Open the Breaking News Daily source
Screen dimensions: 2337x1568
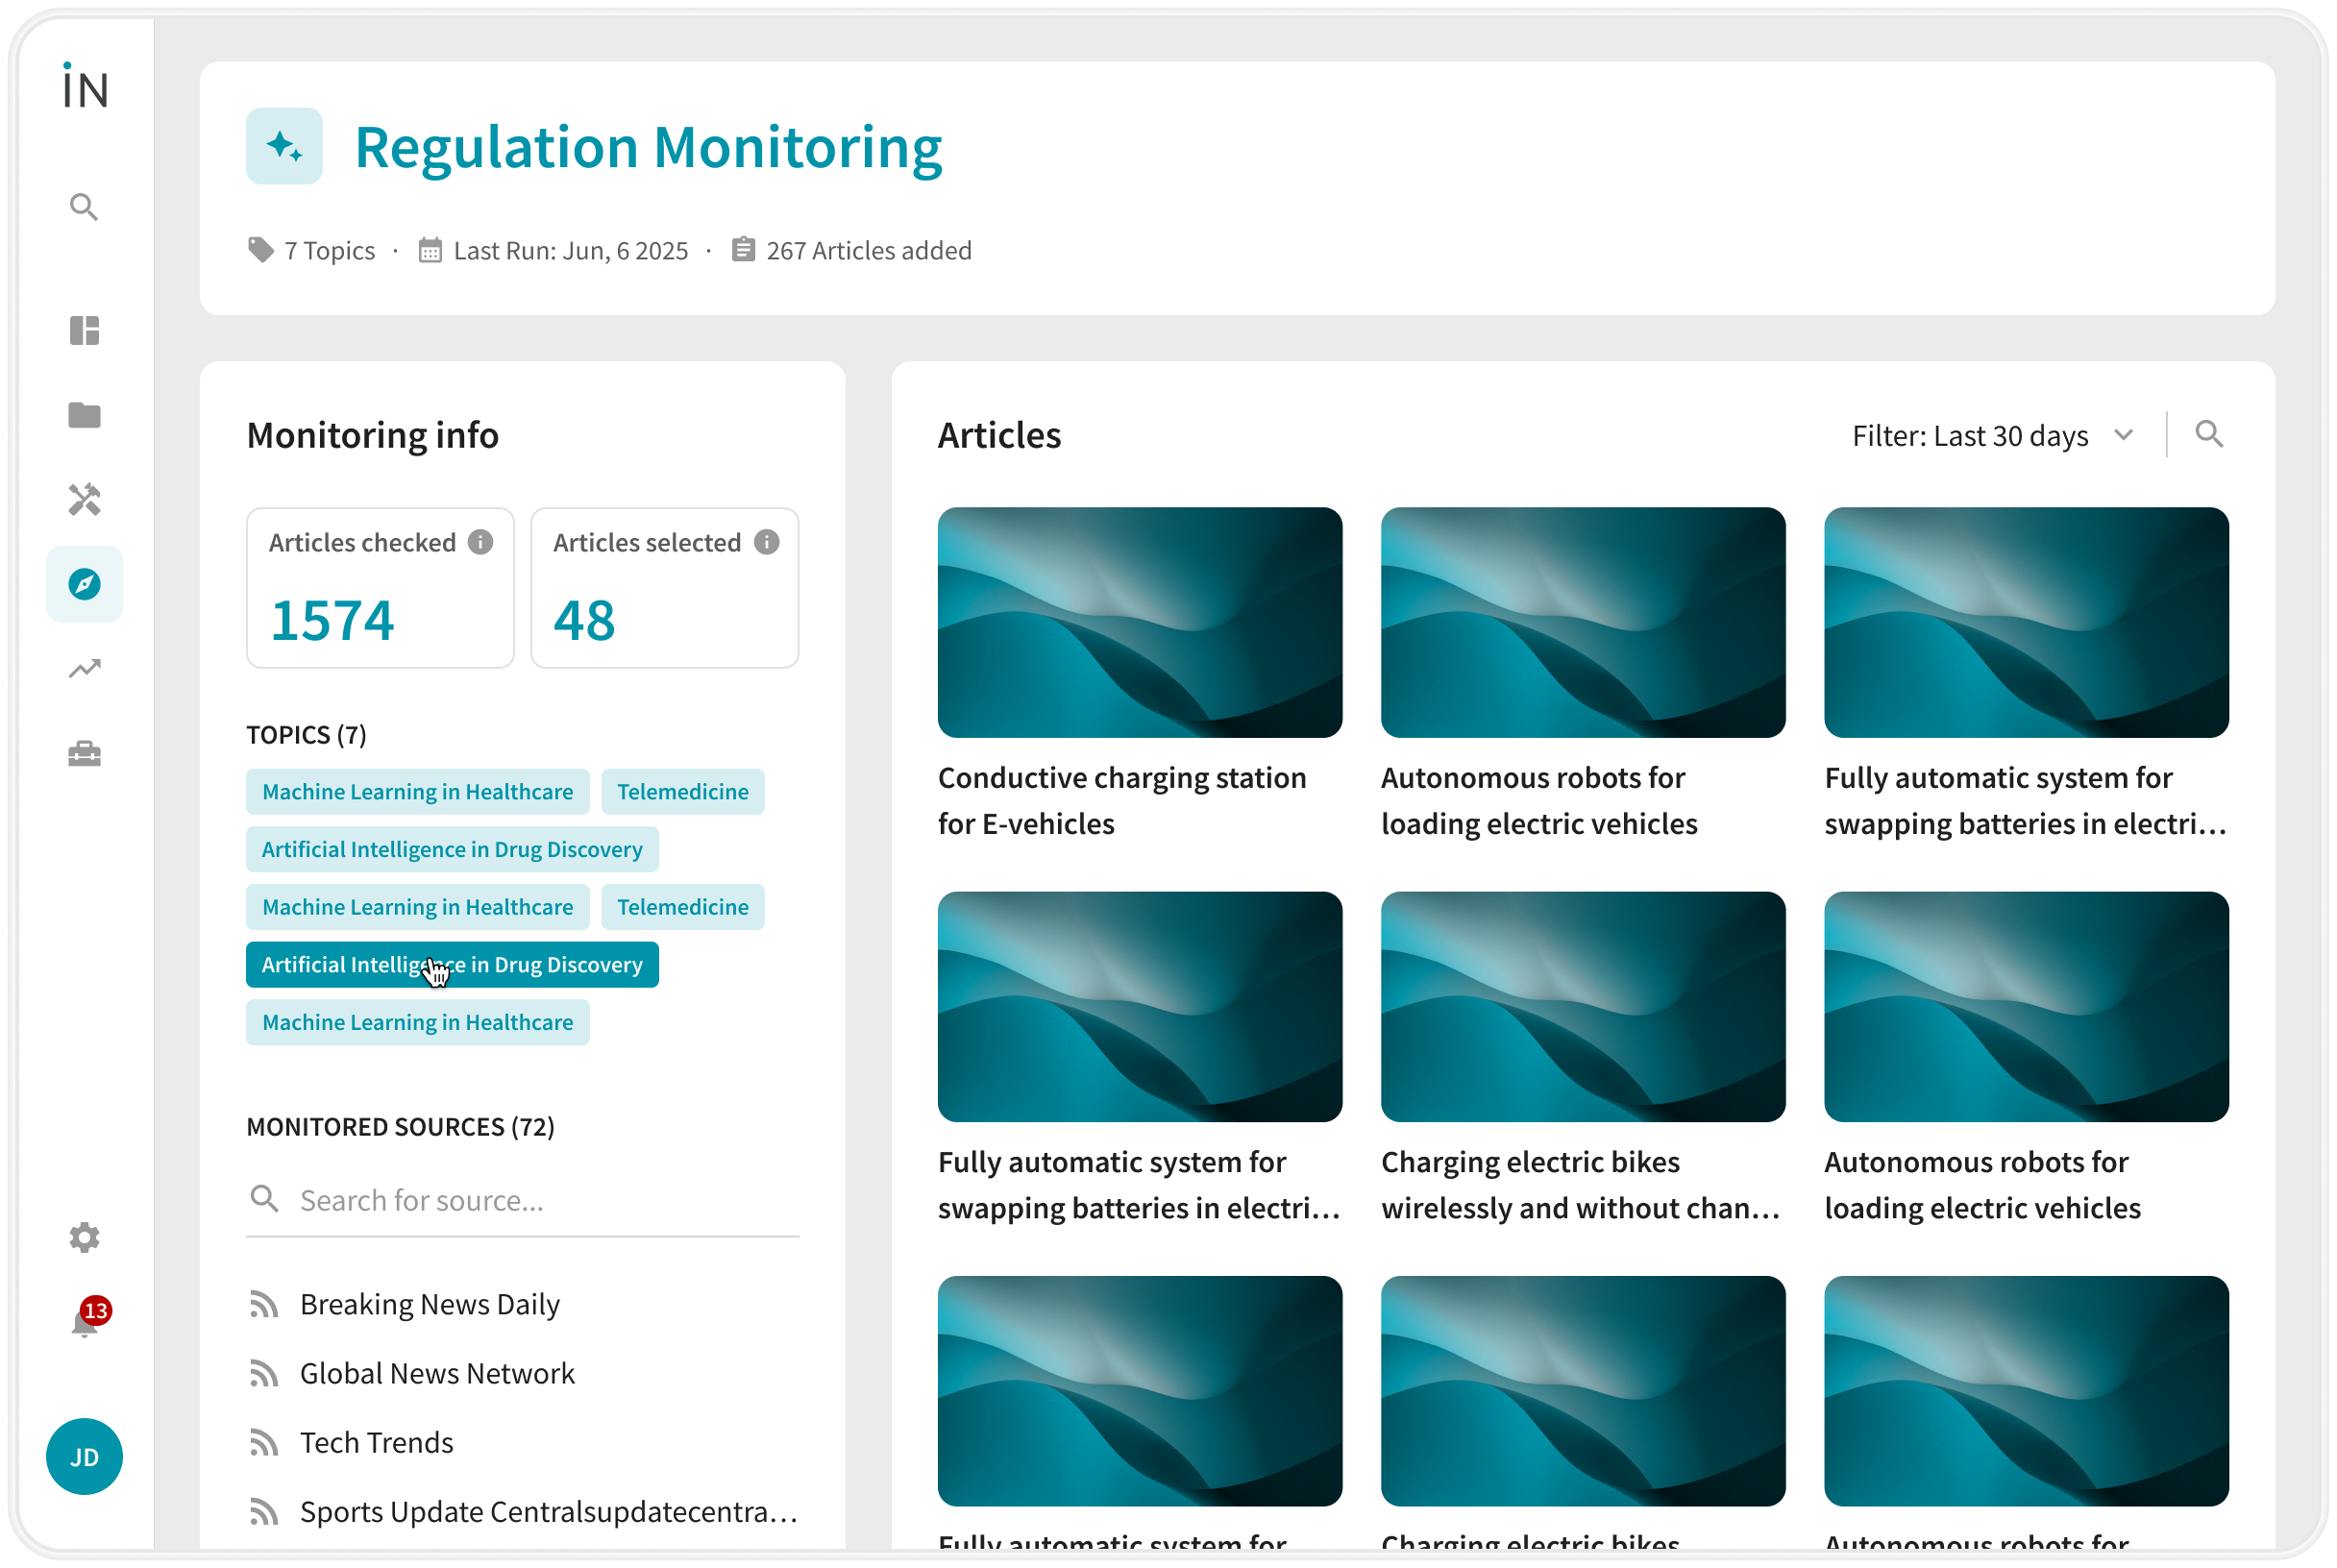click(429, 1304)
